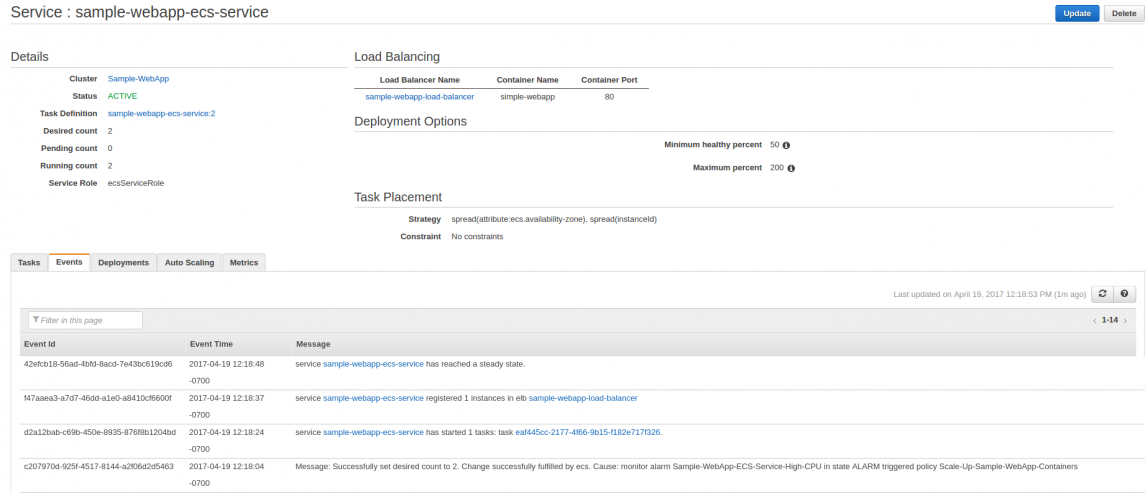1145x494 pixels.
Task: Click the Load Balancer Name column header
Action: [x=419, y=80]
